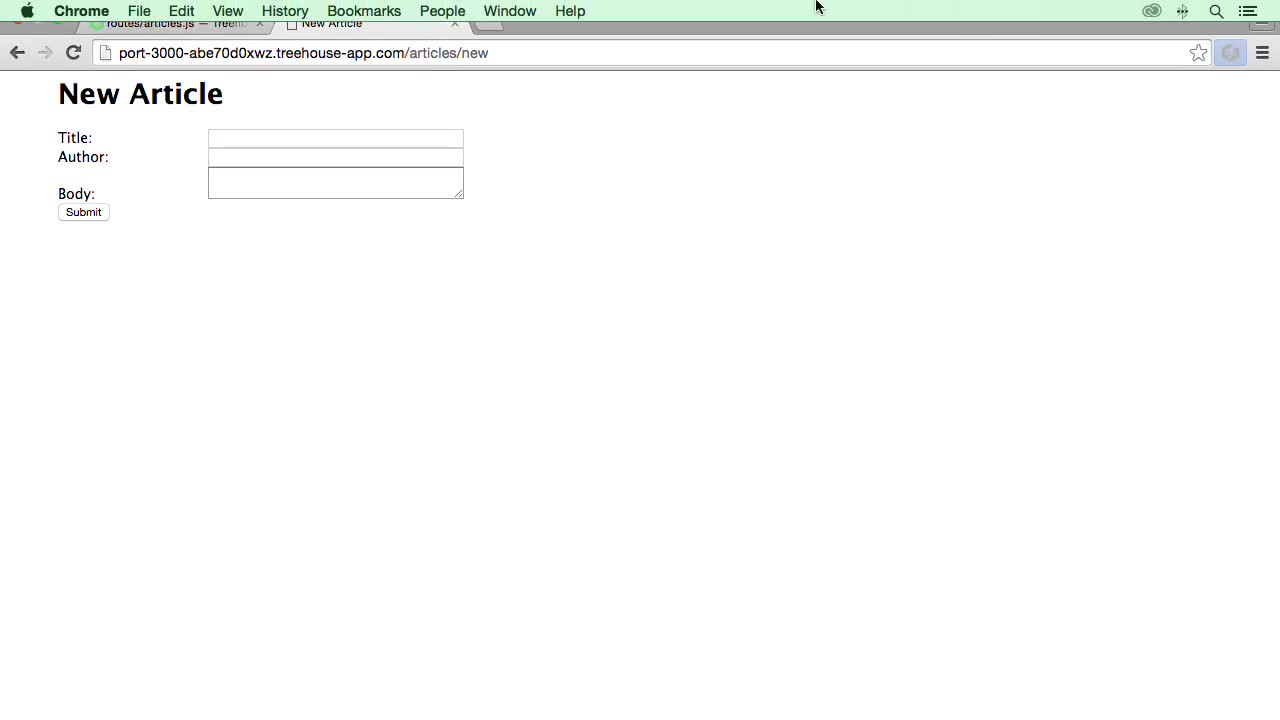Open the Bookmarks menu
This screenshot has width=1280, height=720.
[x=364, y=11]
